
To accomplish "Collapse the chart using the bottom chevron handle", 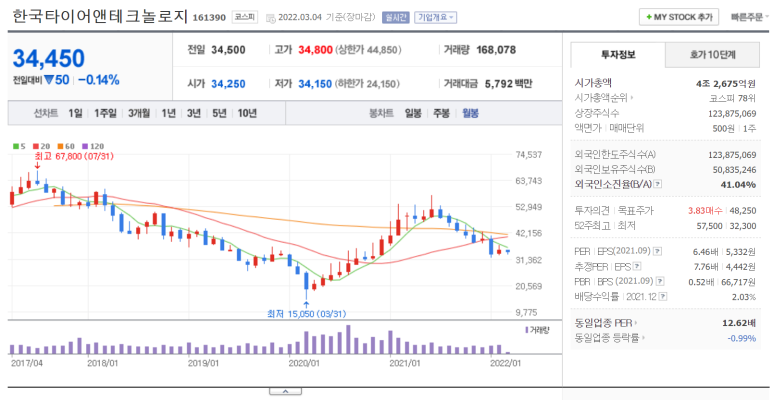I will [285, 392].
